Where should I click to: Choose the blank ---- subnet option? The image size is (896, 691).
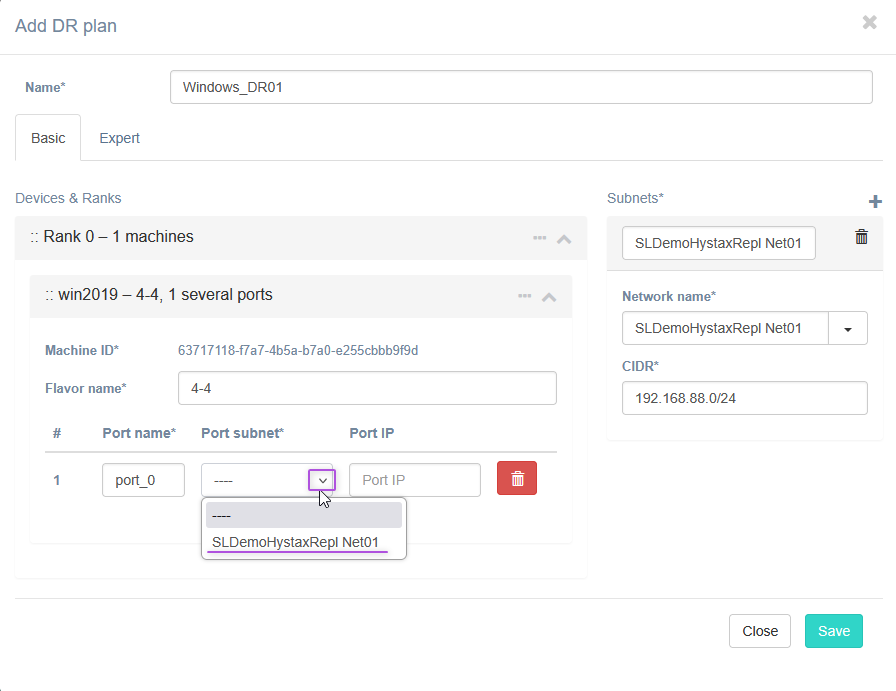coord(303,515)
